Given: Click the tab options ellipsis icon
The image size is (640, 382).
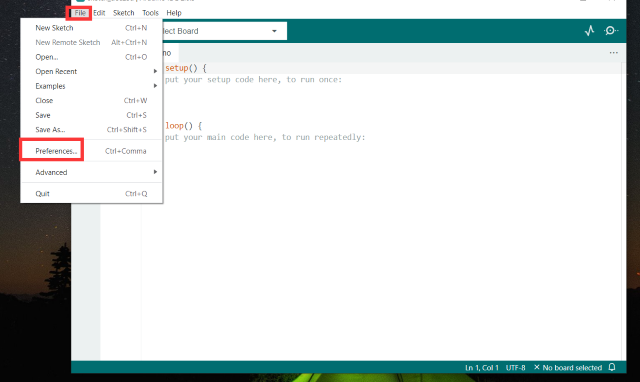Looking at the screenshot, I should click(x=613, y=53).
